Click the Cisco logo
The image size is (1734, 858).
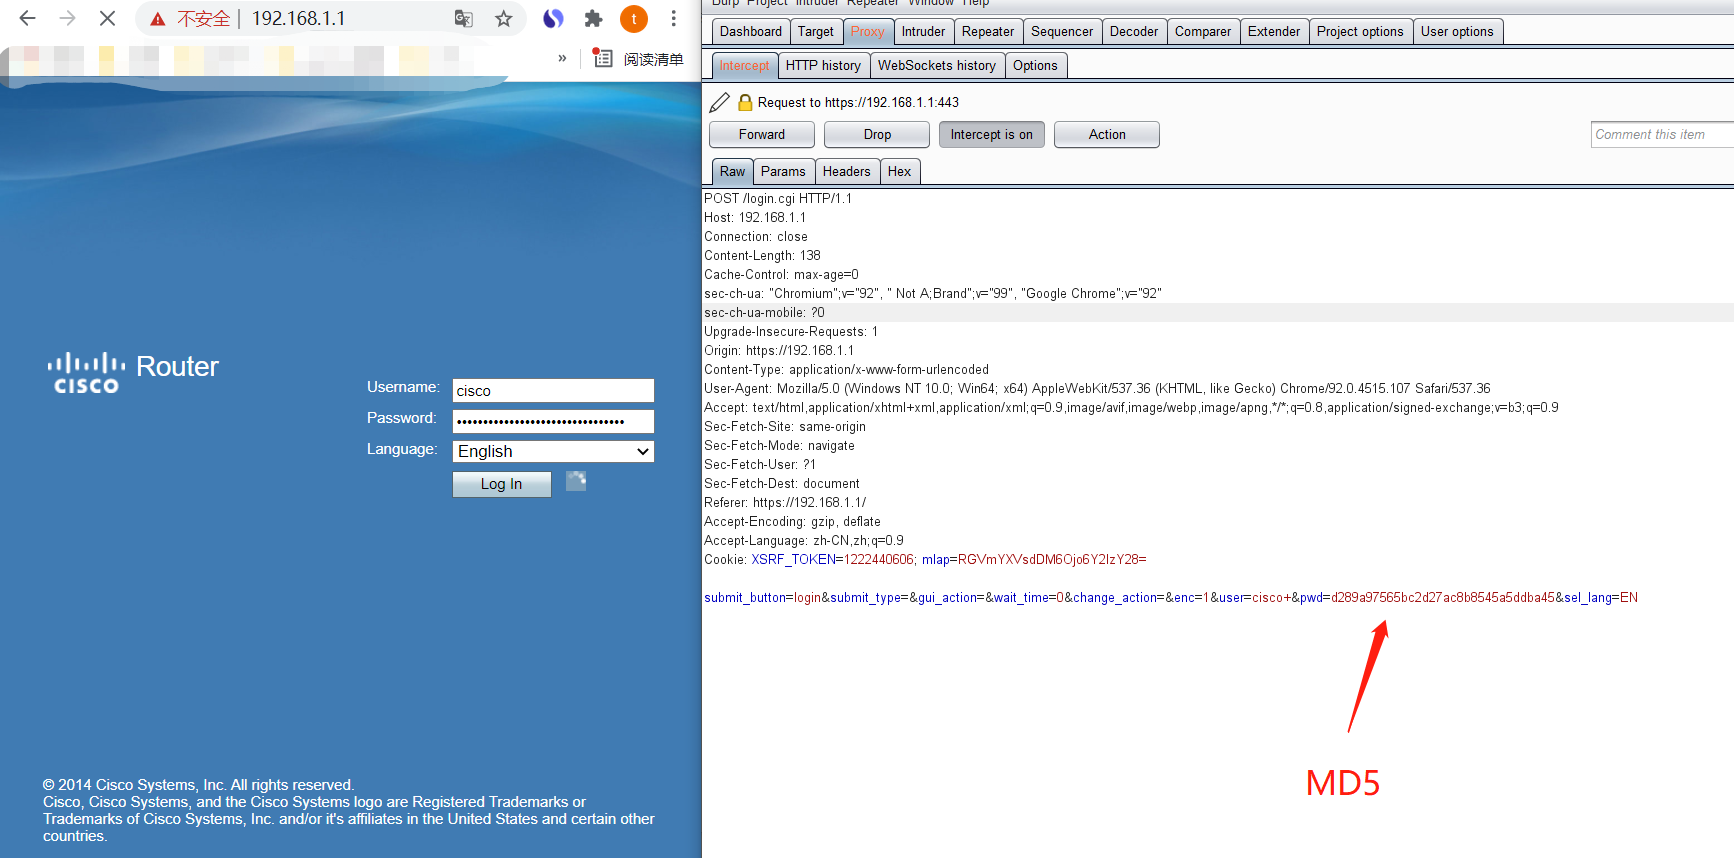(86, 372)
